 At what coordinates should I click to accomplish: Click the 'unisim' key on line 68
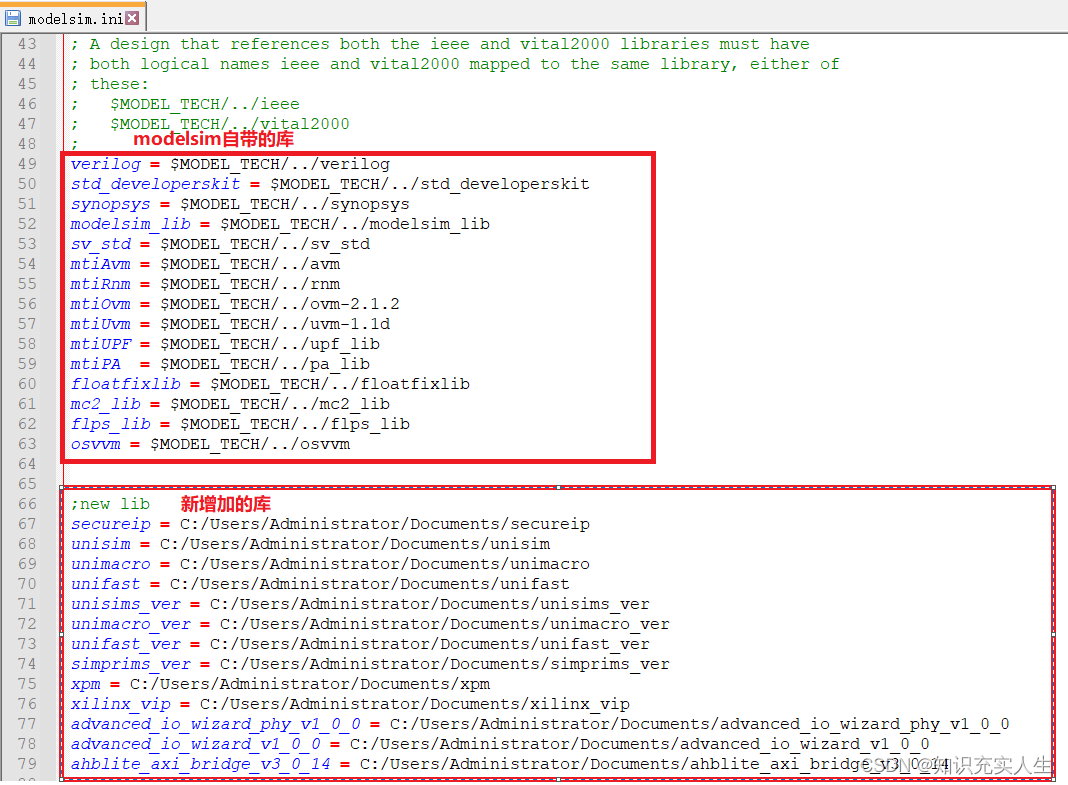(x=101, y=544)
